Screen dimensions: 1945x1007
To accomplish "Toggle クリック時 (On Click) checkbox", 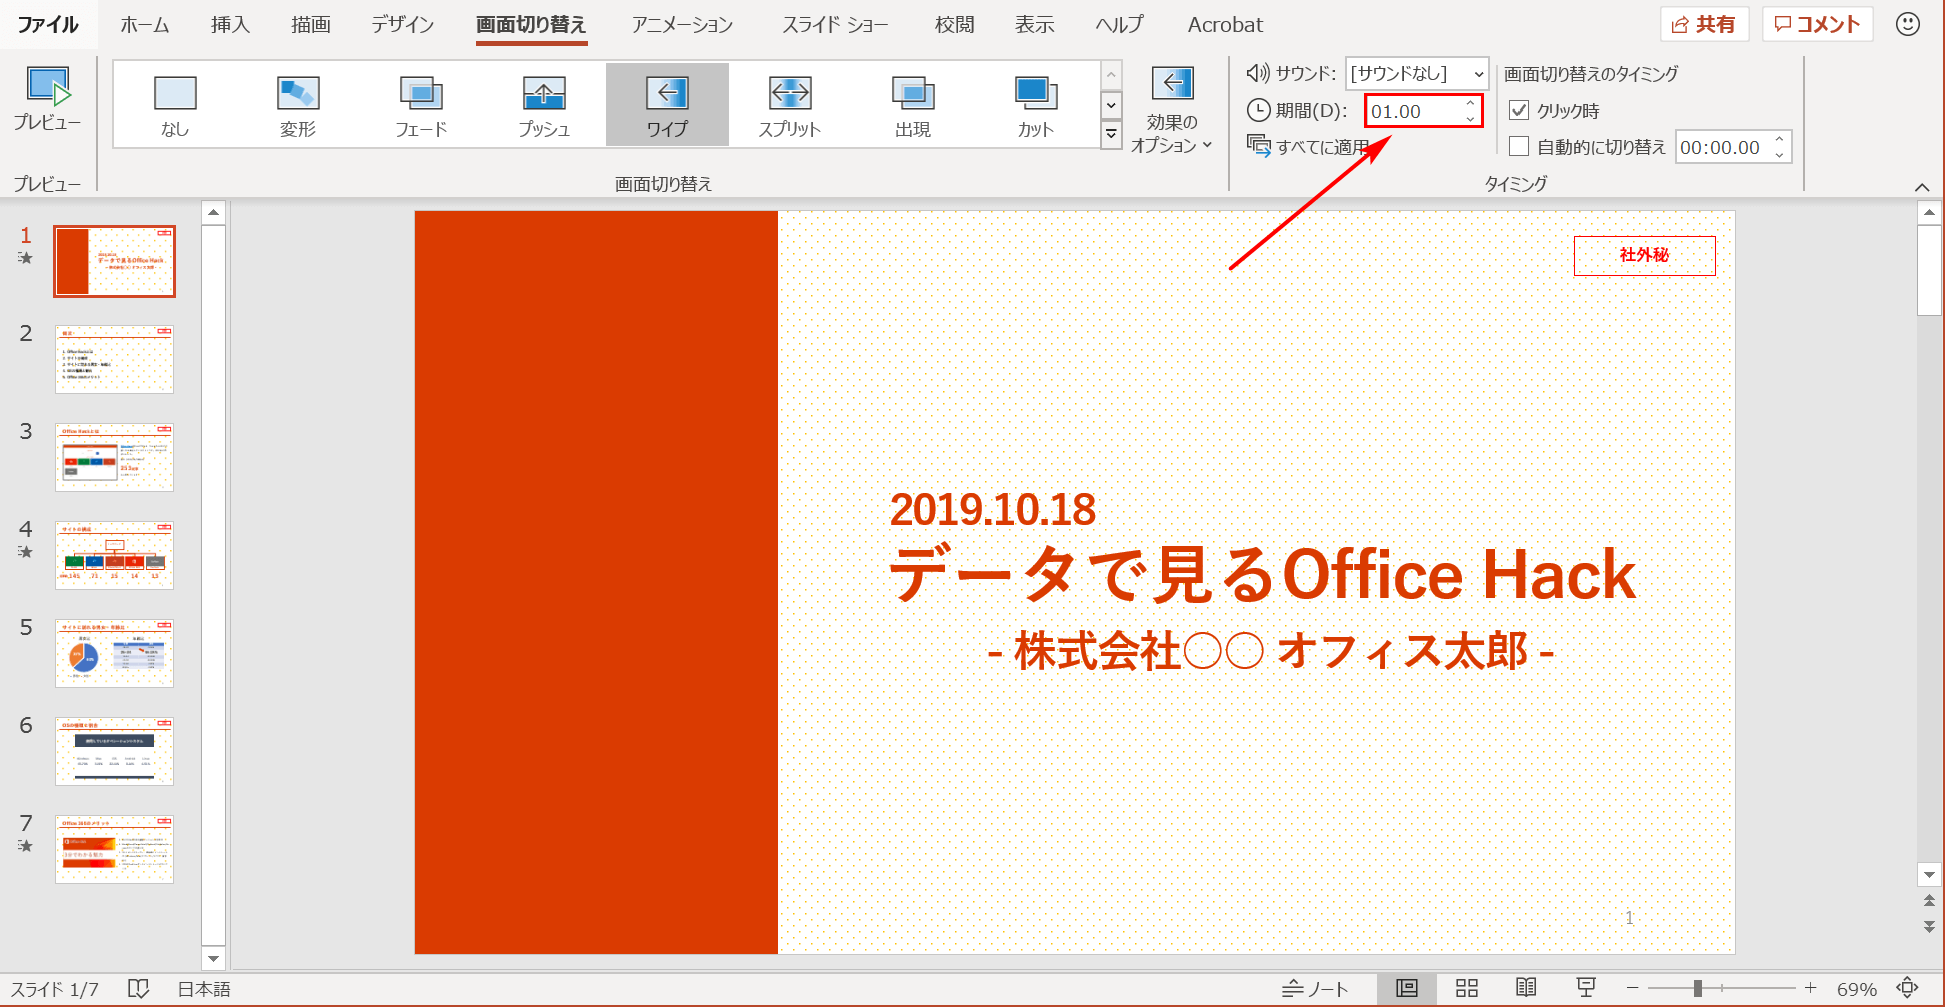I will 1519,110.
